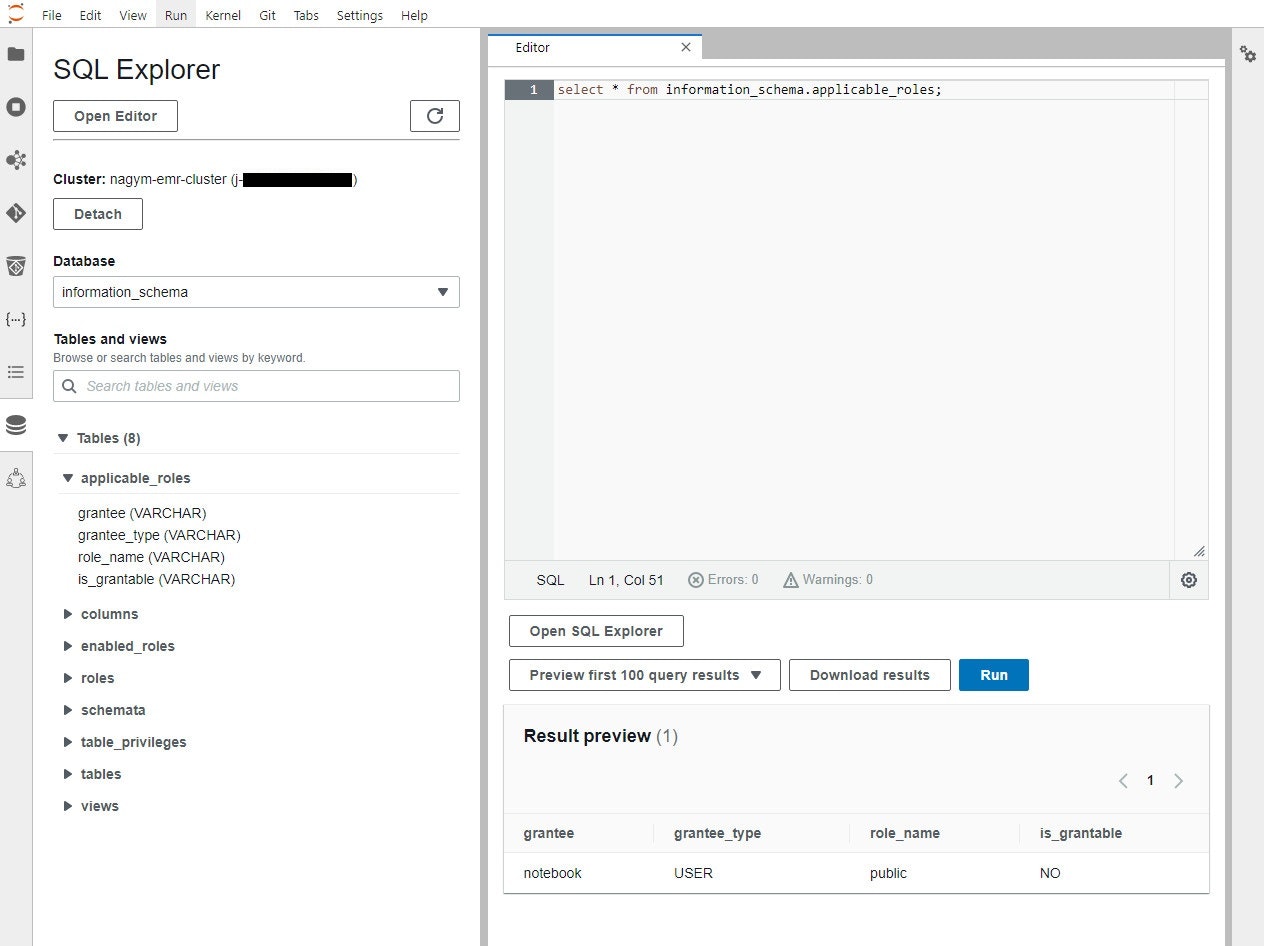Open the Database dropdown

click(x=256, y=292)
